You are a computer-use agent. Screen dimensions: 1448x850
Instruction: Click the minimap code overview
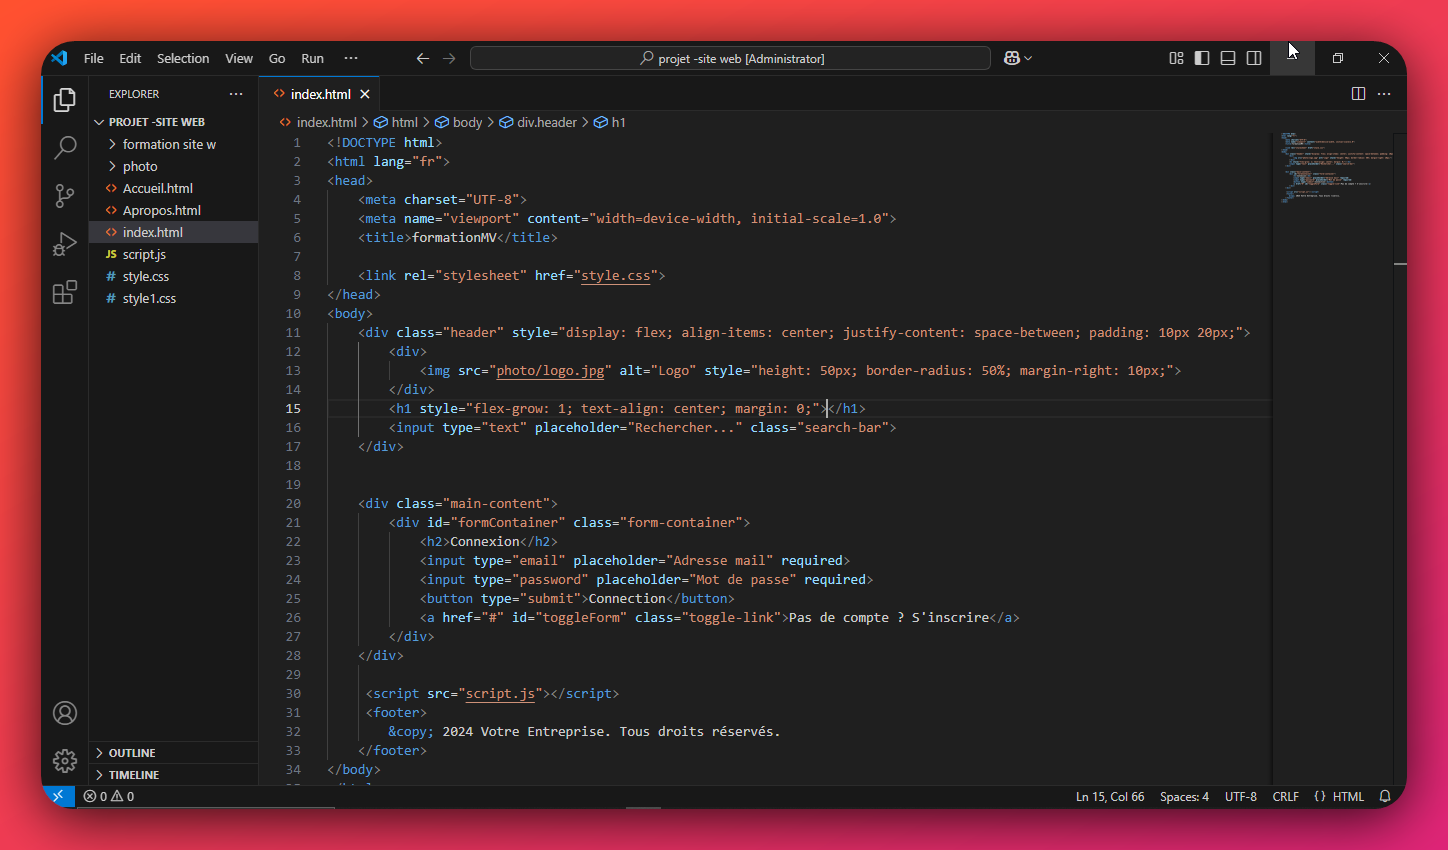(x=1335, y=168)
